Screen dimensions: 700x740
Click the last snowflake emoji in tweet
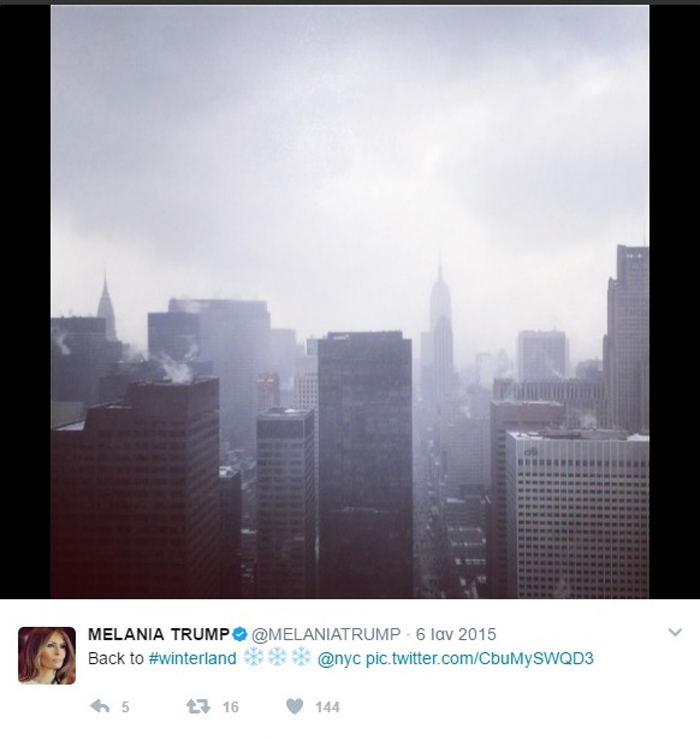(301, 657)
